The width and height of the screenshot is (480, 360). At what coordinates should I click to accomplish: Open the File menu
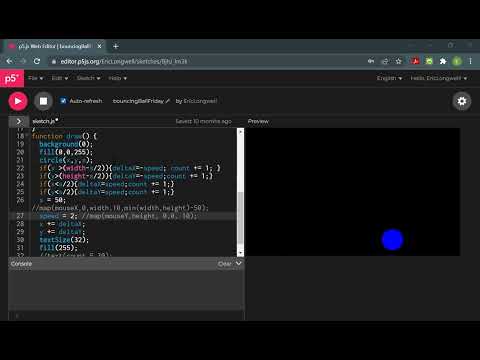click(x=36, y=78)
